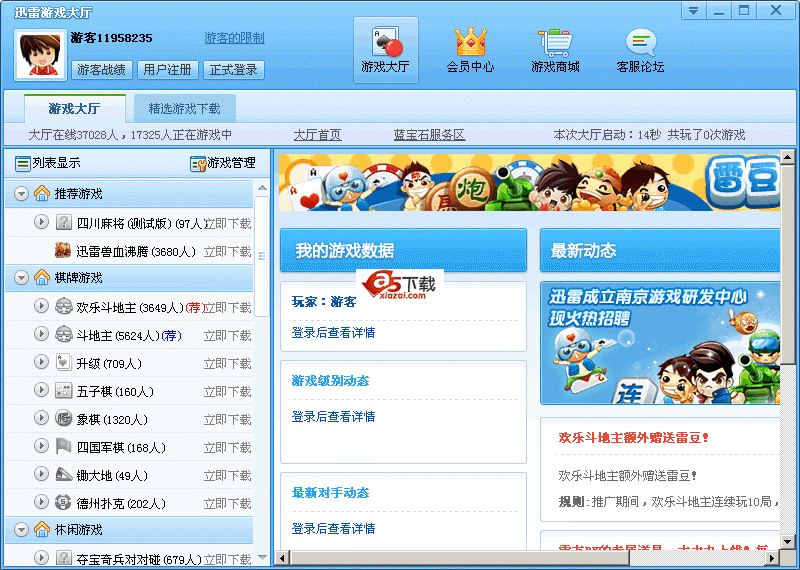Open the 游戏大厅 toolbar icon
Screen dimensions: 800x570
tap(386, 49)
